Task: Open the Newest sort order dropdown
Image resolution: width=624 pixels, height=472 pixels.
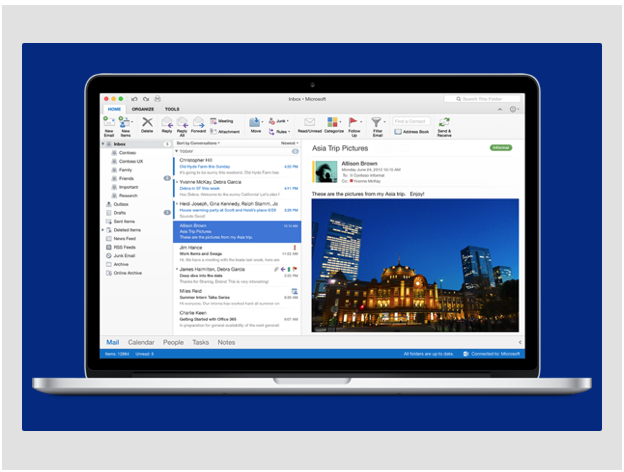Action: coord(290,143)
